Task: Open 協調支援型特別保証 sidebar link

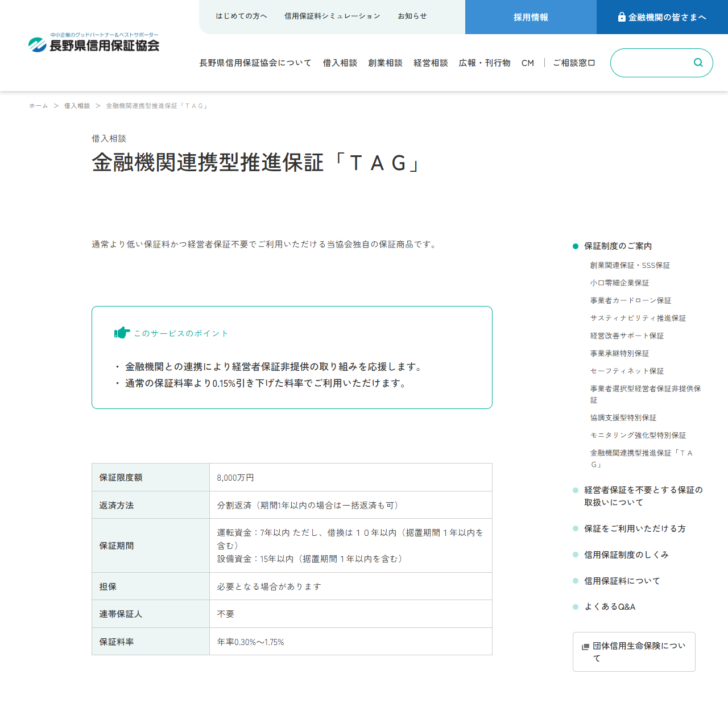Action: click(x=623, y=417)
